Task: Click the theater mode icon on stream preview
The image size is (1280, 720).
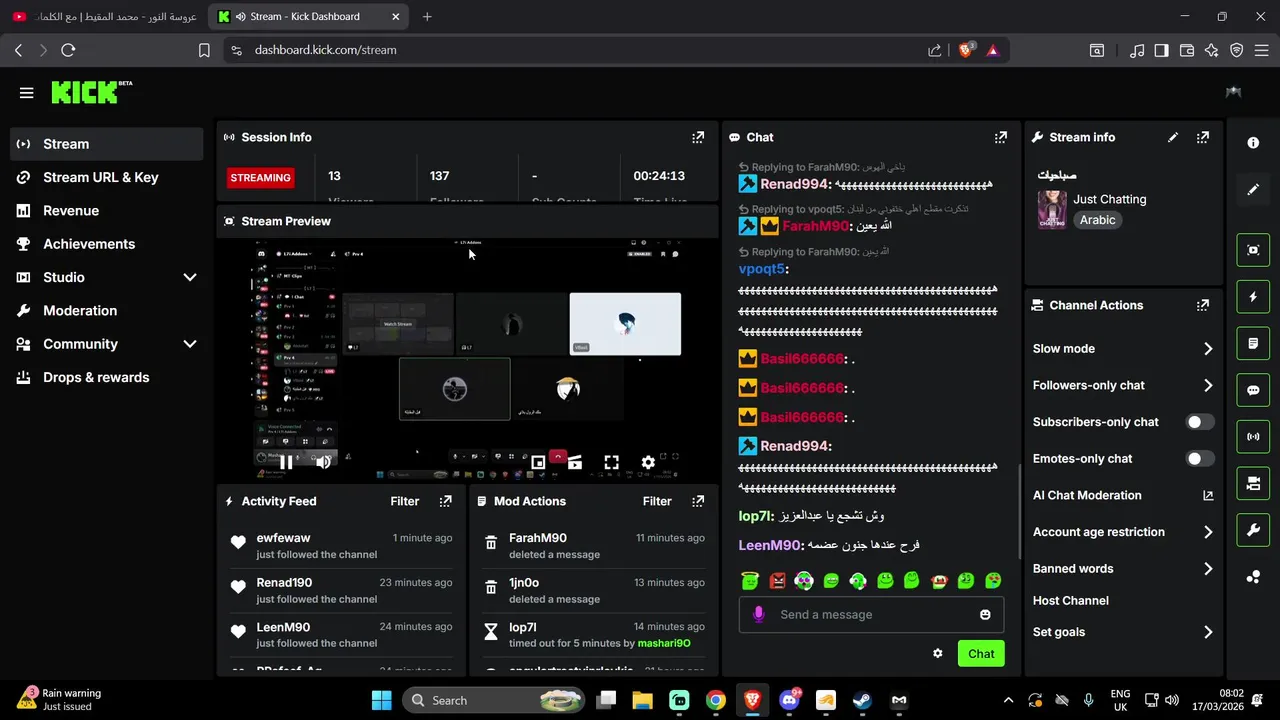Action: point(574,462)
